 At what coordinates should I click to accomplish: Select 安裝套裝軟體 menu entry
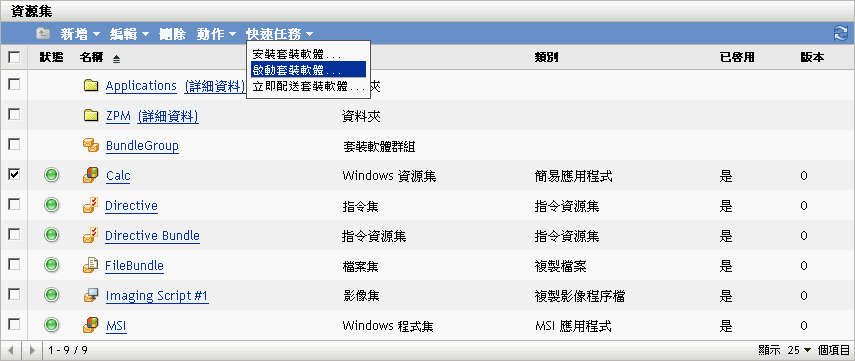tap(309, 55)
